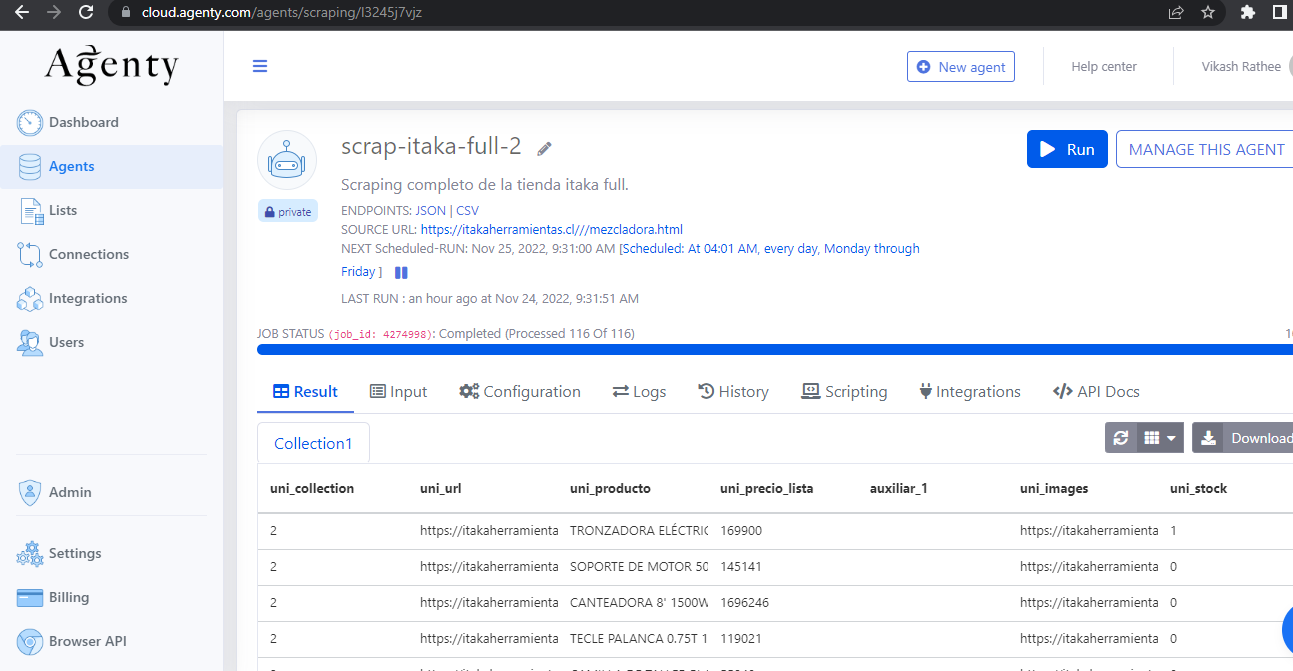This screenshot has width=1293, height=671.
Task: Click the Connections icon in the sidebar
Action: tap(30, 255)
